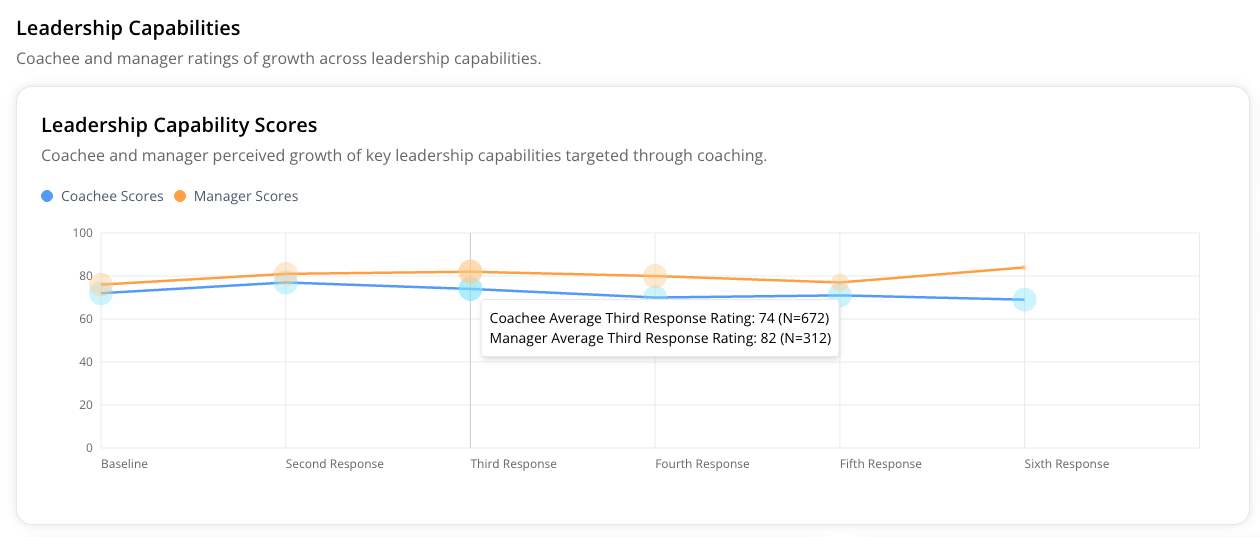
Task: Click the Leadership Capabilities section heading
Action: tap(128, 28)
